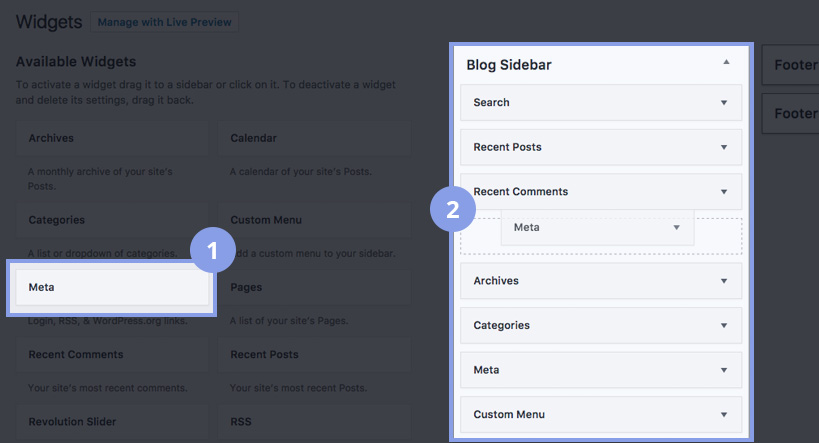Click the Pages available widget
Image resolution: width=819 pixels, height=443 pixels.
314,287
